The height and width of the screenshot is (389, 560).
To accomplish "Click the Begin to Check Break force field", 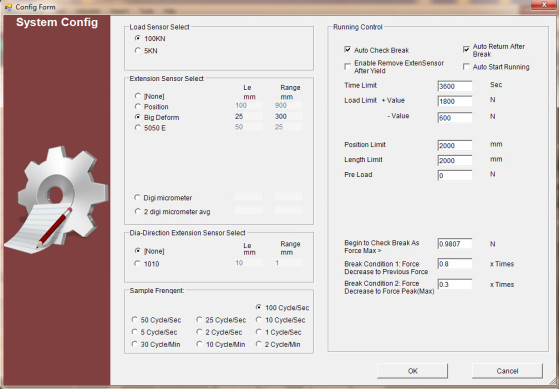I will pyautogui.click(x=455, y=244).
